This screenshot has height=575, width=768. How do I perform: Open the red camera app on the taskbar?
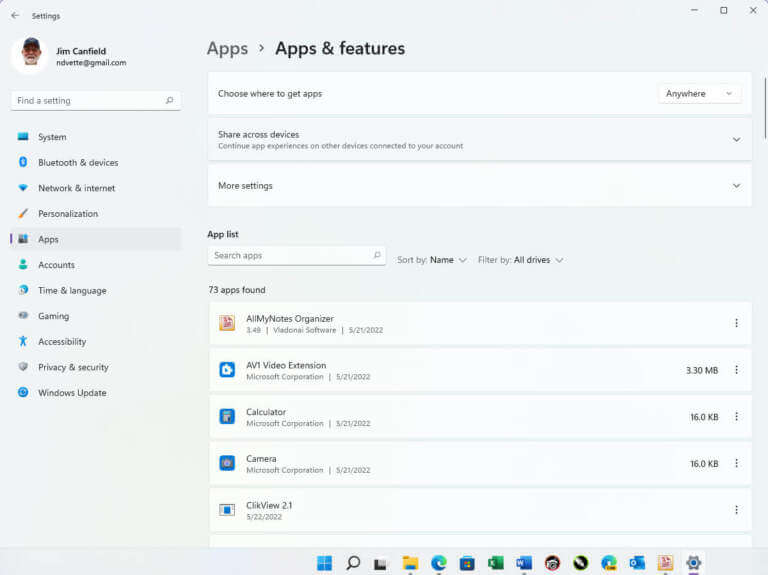552,563
